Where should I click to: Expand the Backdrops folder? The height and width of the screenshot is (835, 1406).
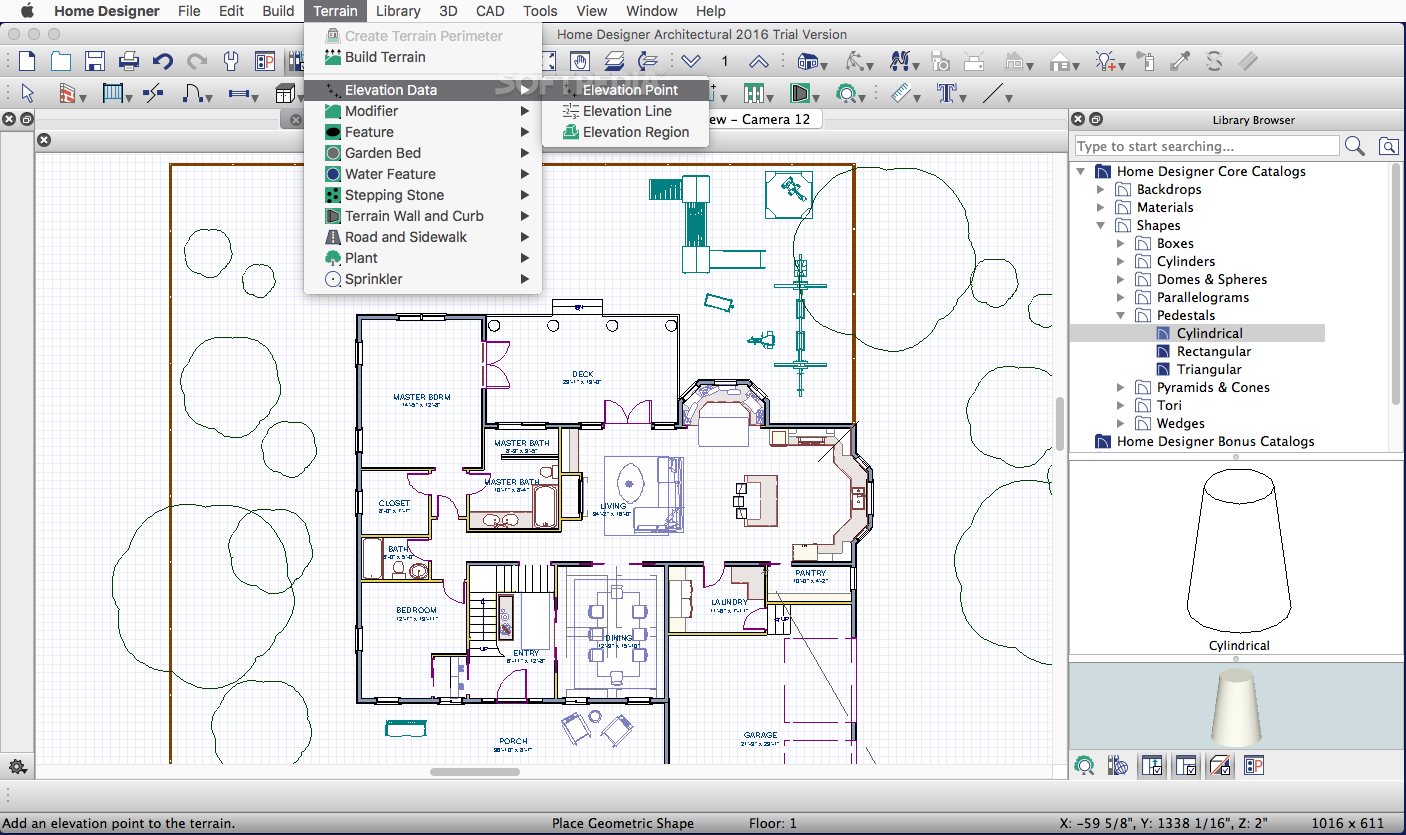point(1101,189)
